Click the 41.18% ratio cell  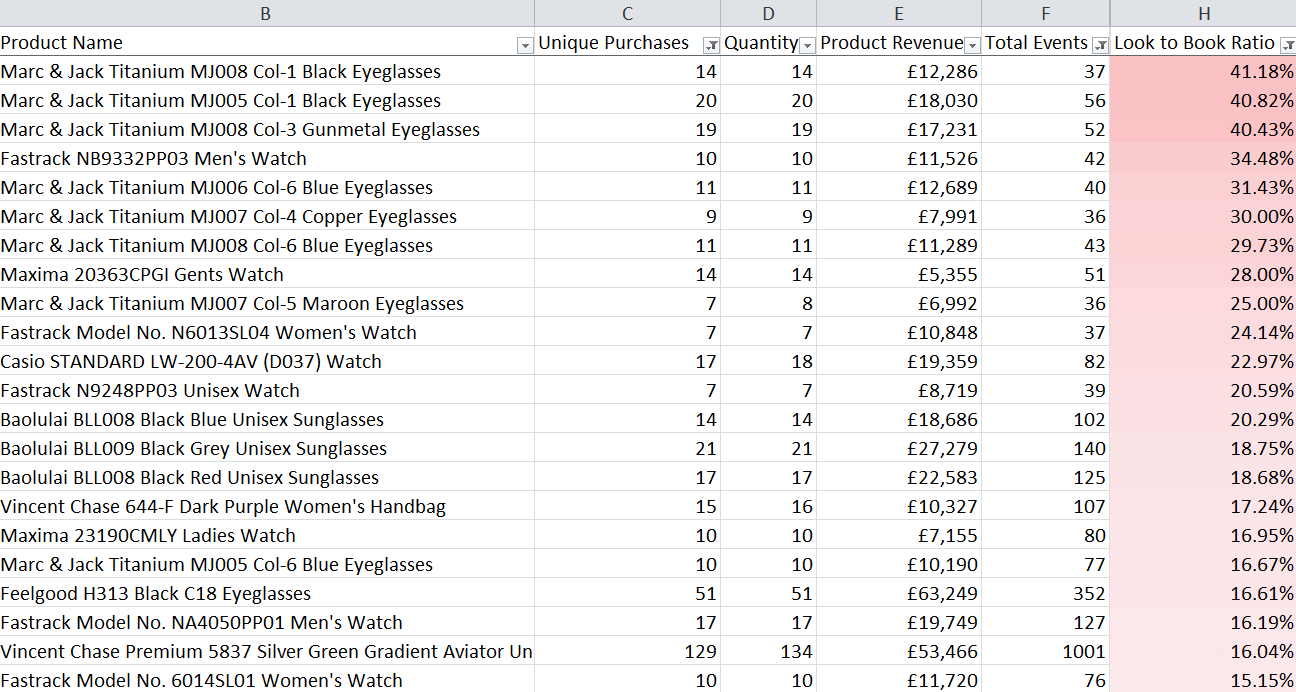[1203, 71]
